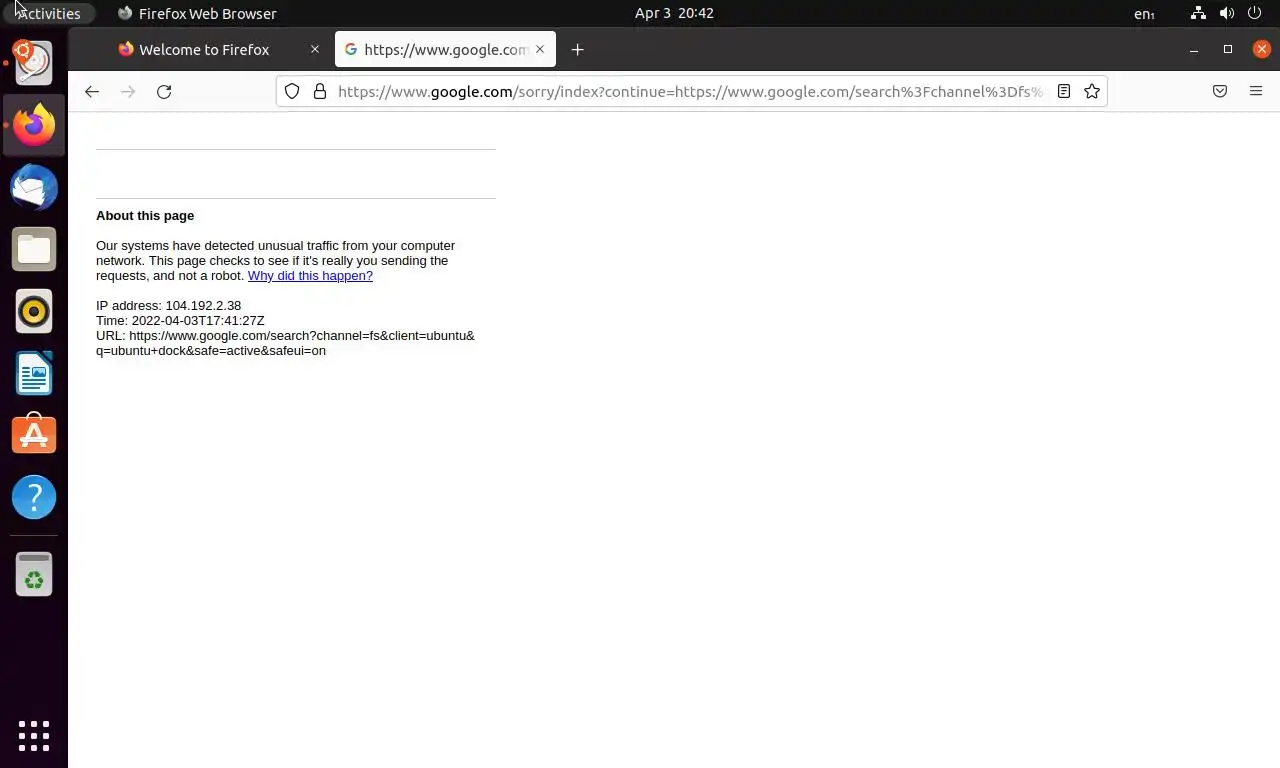Launch Ubuntu installer from dock
Image resolution: width=1280 pixels, height=768 pixels.
[x=34, y=63]
